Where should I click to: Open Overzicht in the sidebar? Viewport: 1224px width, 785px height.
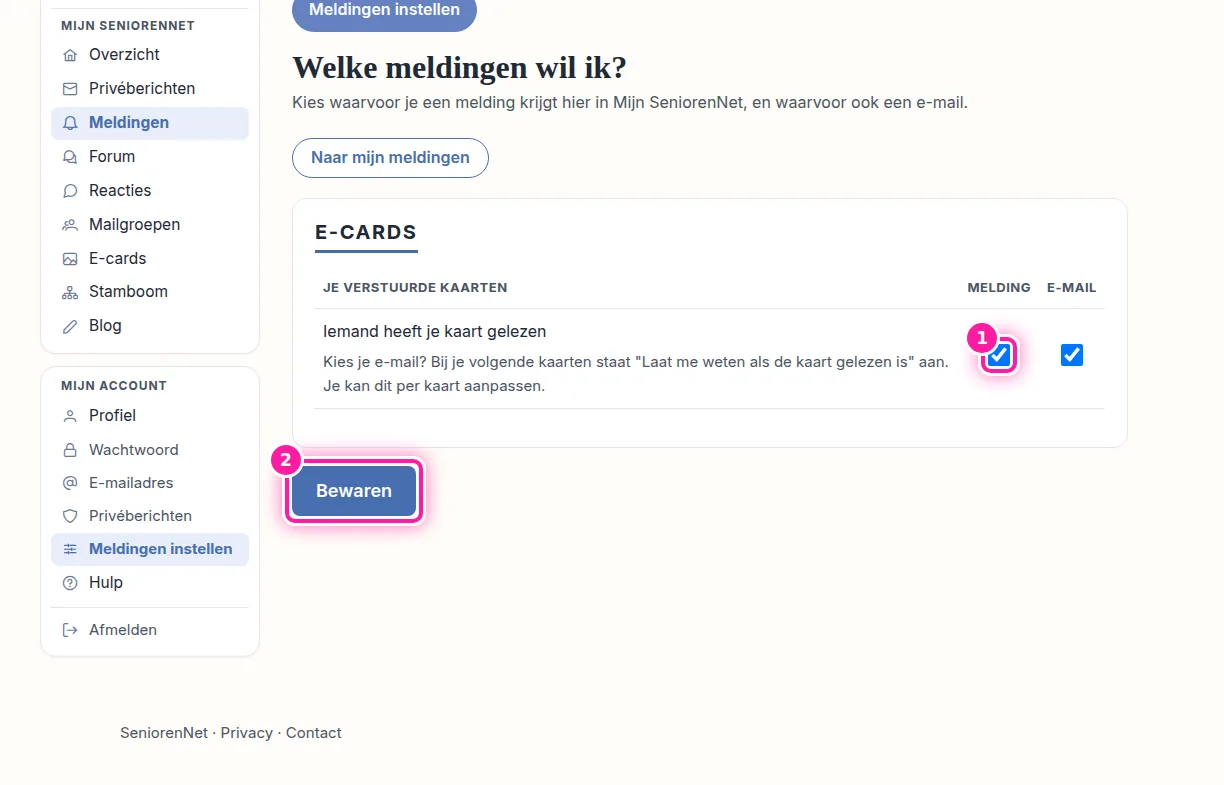click(150, 55)
